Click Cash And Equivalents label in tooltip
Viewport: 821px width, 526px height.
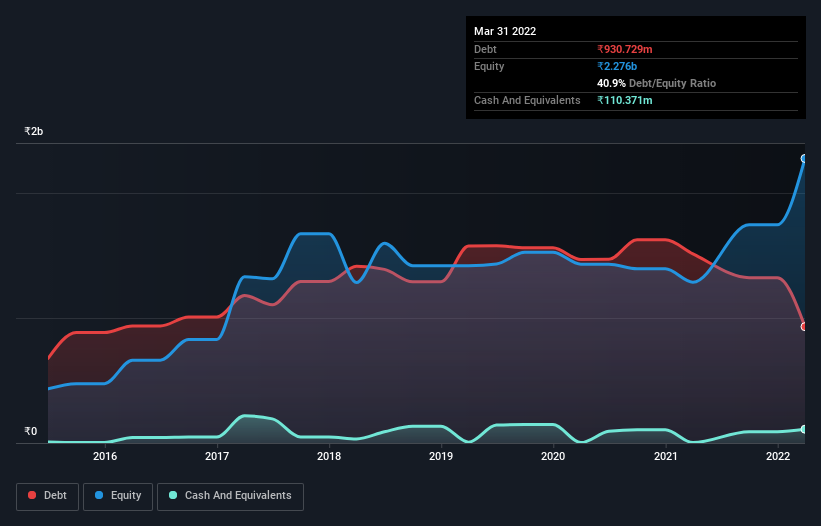pyautogui.click(x=527, y=100)
